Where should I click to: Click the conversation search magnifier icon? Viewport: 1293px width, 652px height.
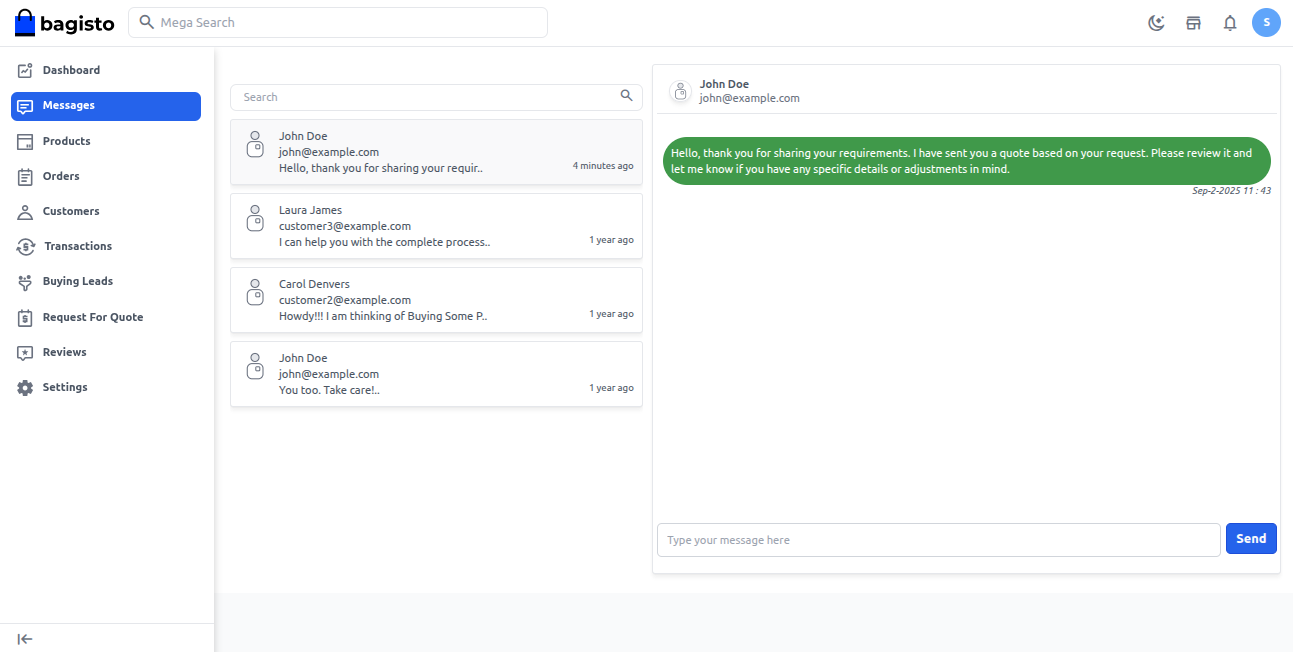pos(626,96)
